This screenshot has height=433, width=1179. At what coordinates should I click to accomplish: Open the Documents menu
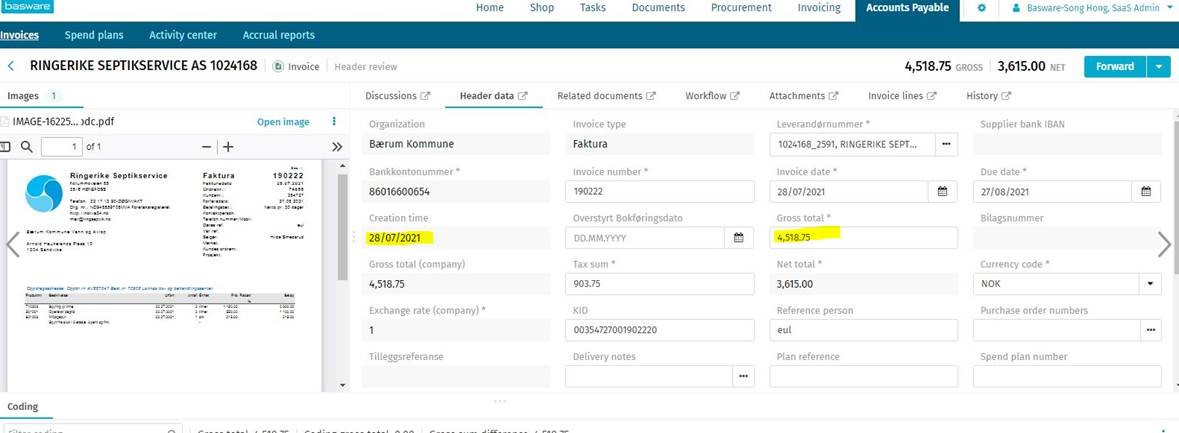click(658, 8)
